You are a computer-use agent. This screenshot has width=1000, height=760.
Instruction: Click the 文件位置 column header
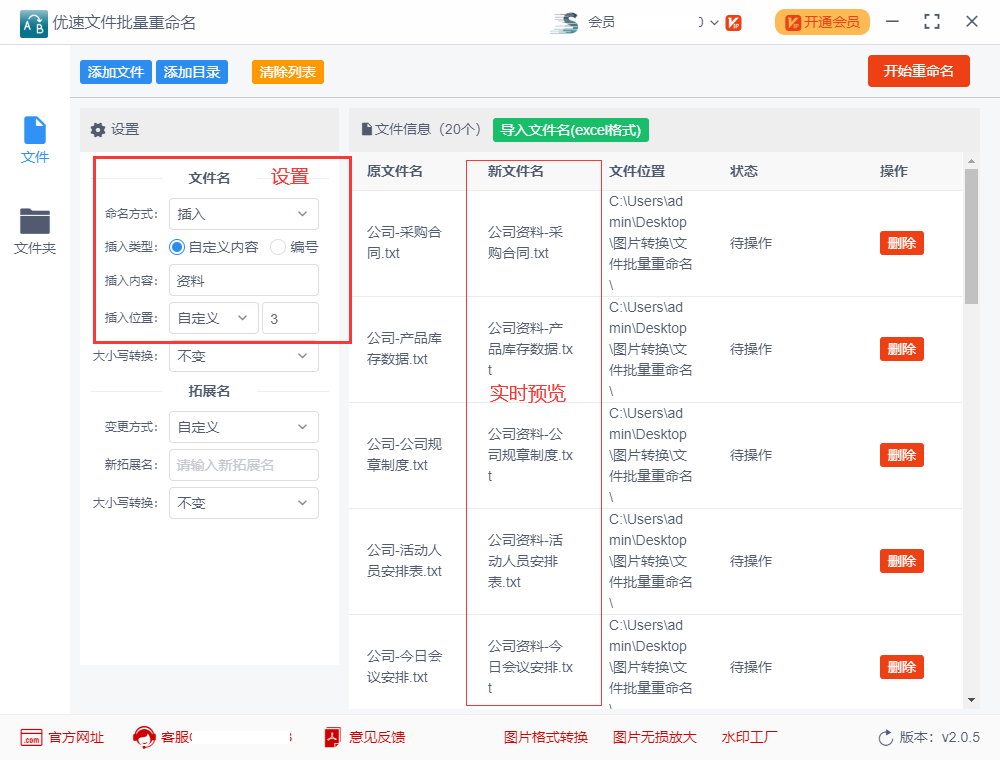pyautogui.click(x=637, y=171)
